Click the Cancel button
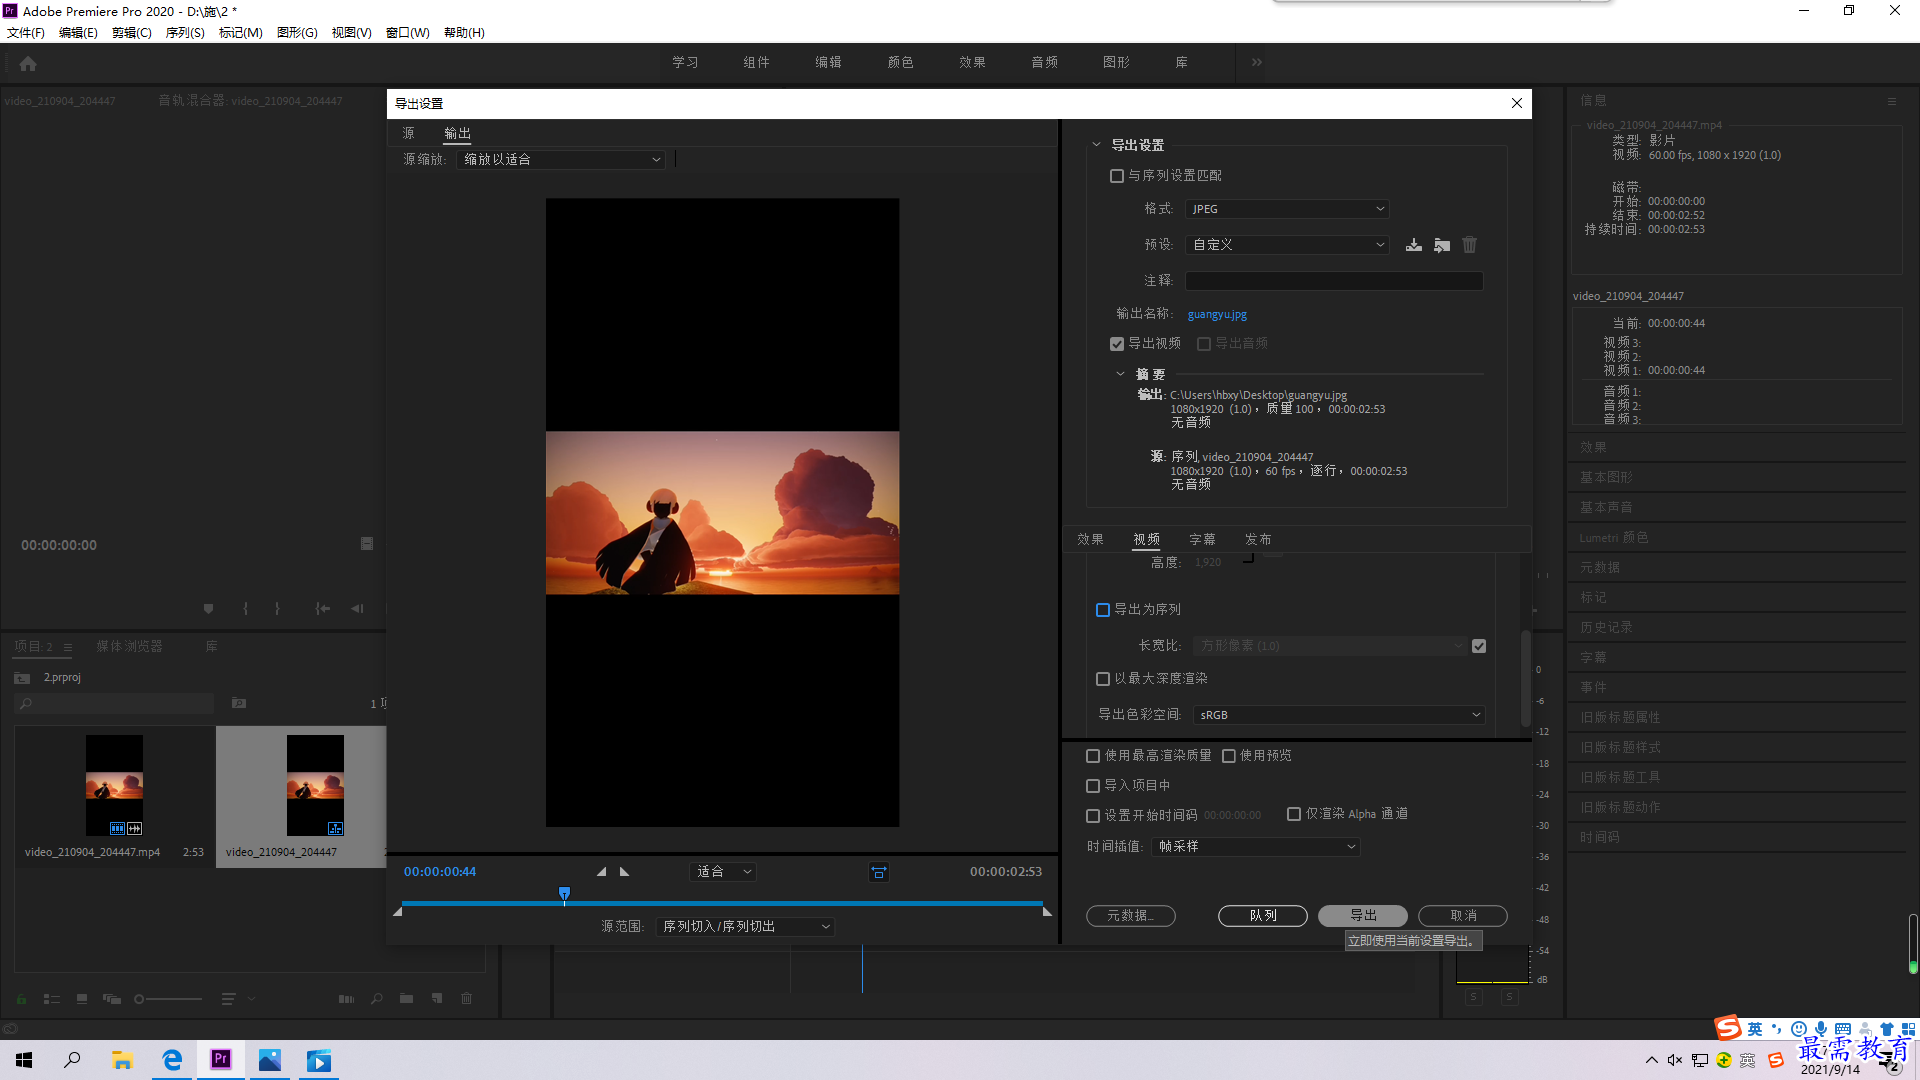This screenshot has height=1080, width=1920. (1462, 916)
